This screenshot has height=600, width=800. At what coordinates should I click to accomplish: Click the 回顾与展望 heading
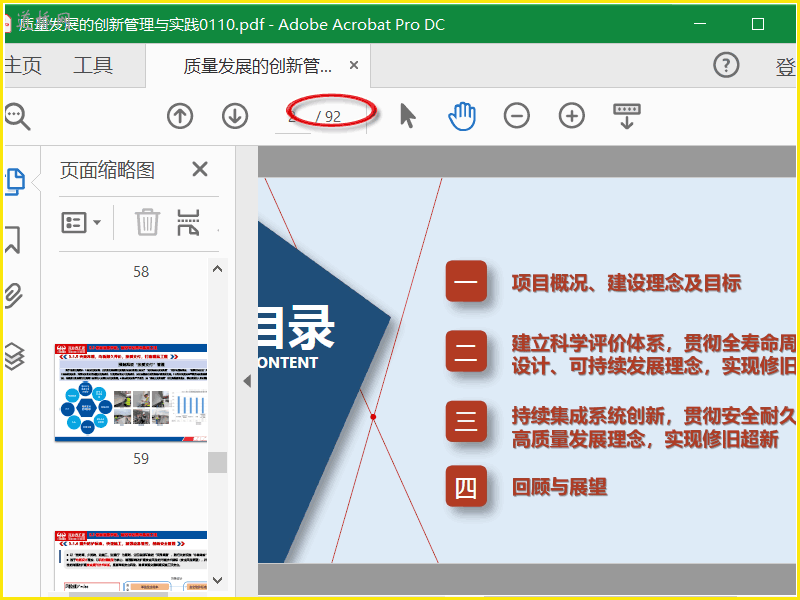(560, 487)
